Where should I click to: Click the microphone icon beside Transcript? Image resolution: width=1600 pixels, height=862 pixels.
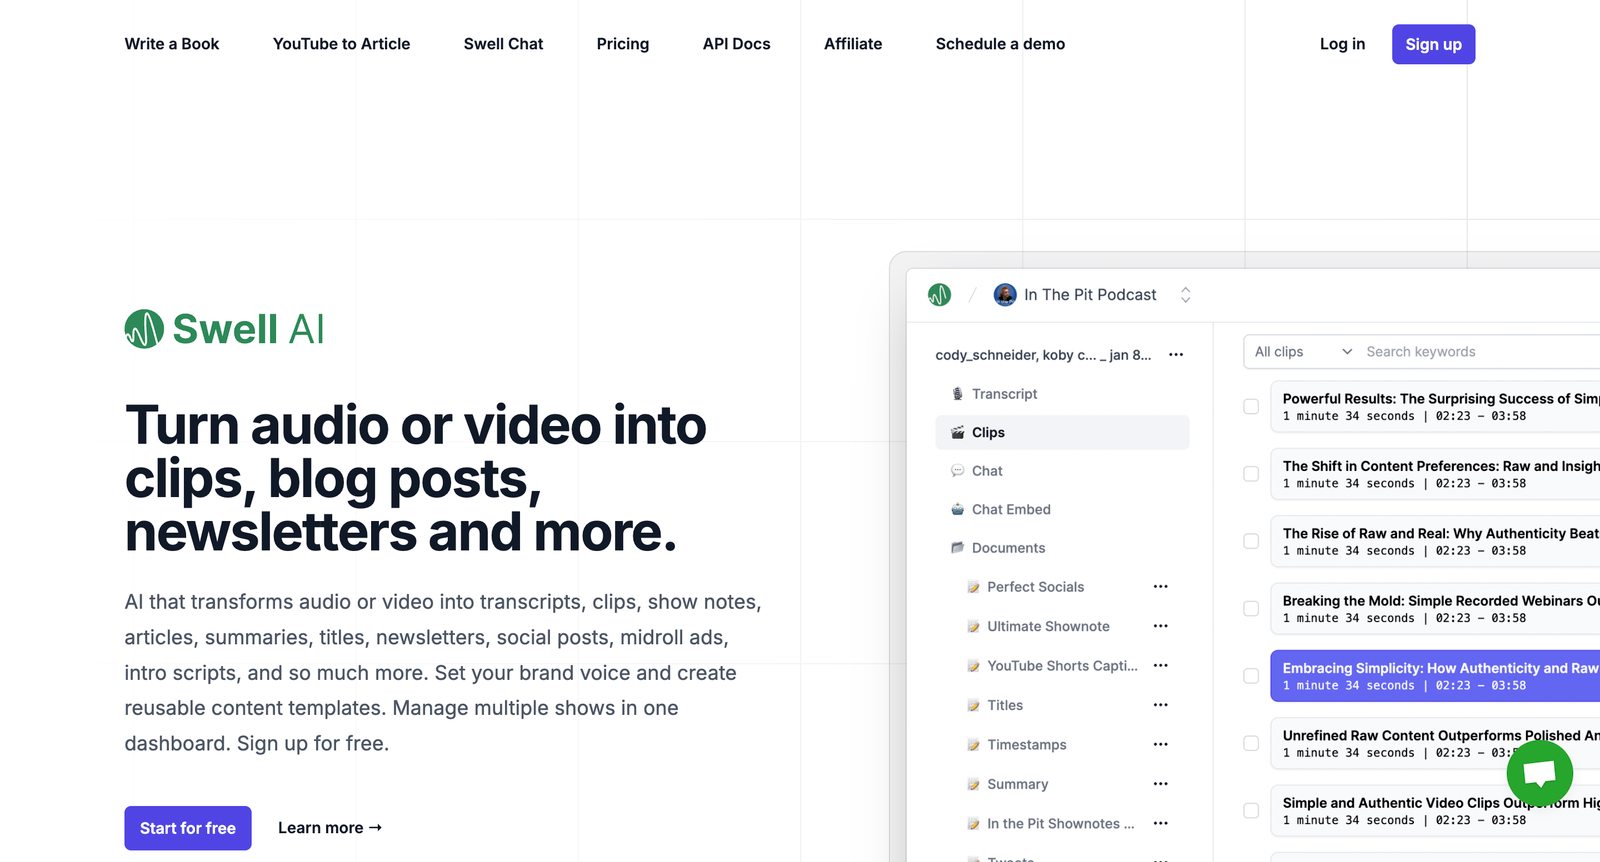957,394
